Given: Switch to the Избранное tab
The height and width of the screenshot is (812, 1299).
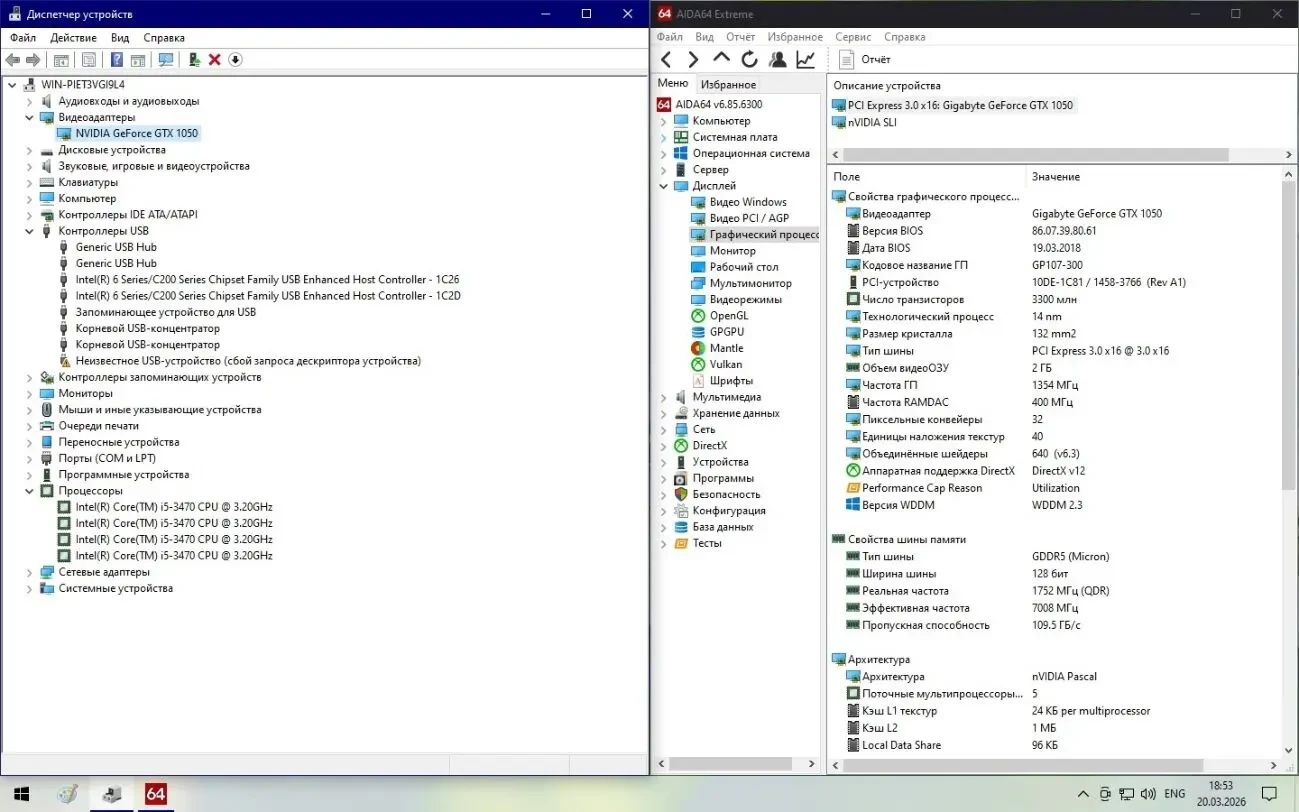Looking at the screenshot, I should [728, 85].
